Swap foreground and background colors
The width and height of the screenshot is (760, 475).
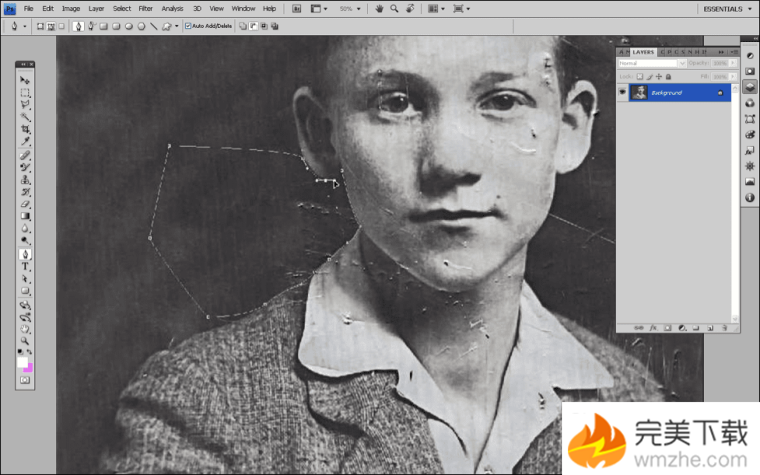[30, 352]
